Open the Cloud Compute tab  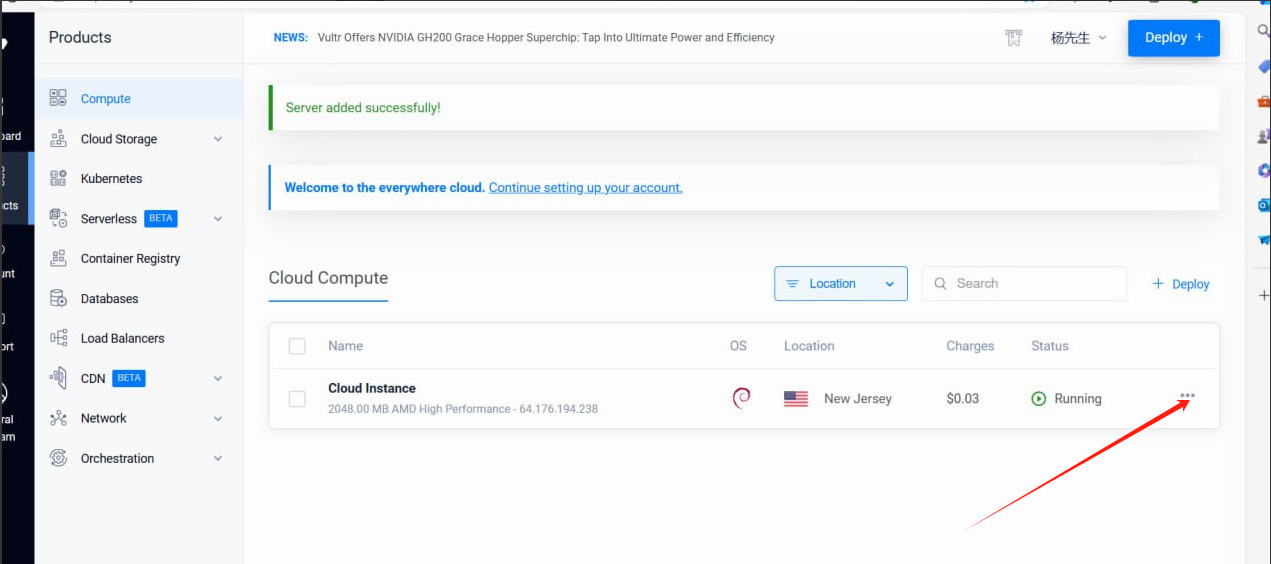[328, 278]
